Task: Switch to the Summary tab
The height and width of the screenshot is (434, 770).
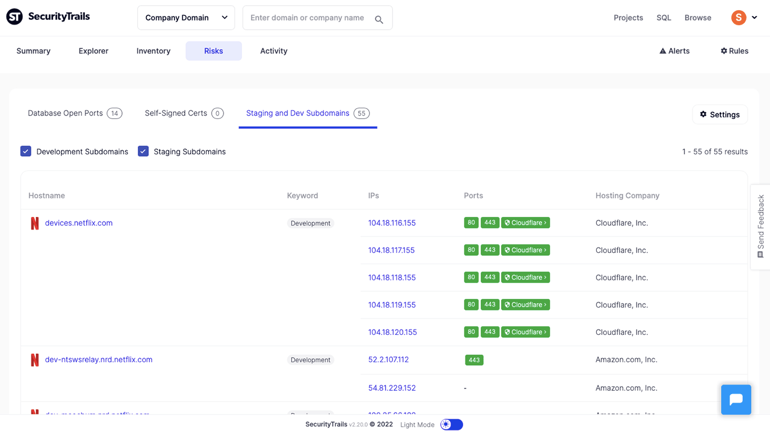Action: 33,51
